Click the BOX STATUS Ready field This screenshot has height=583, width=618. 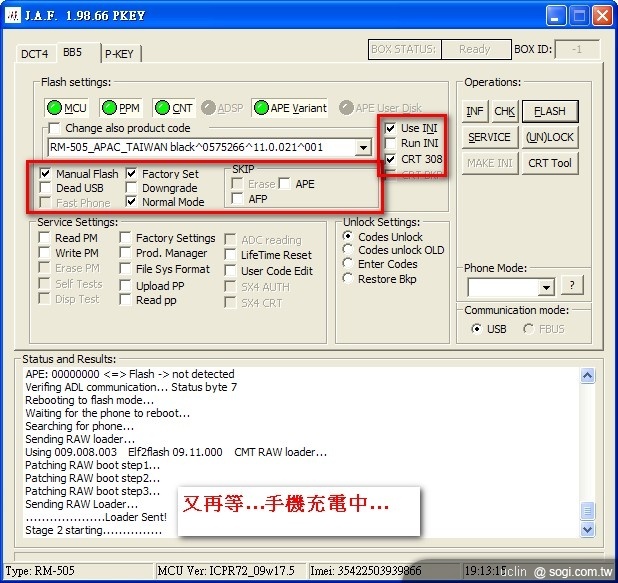point(476,49)
